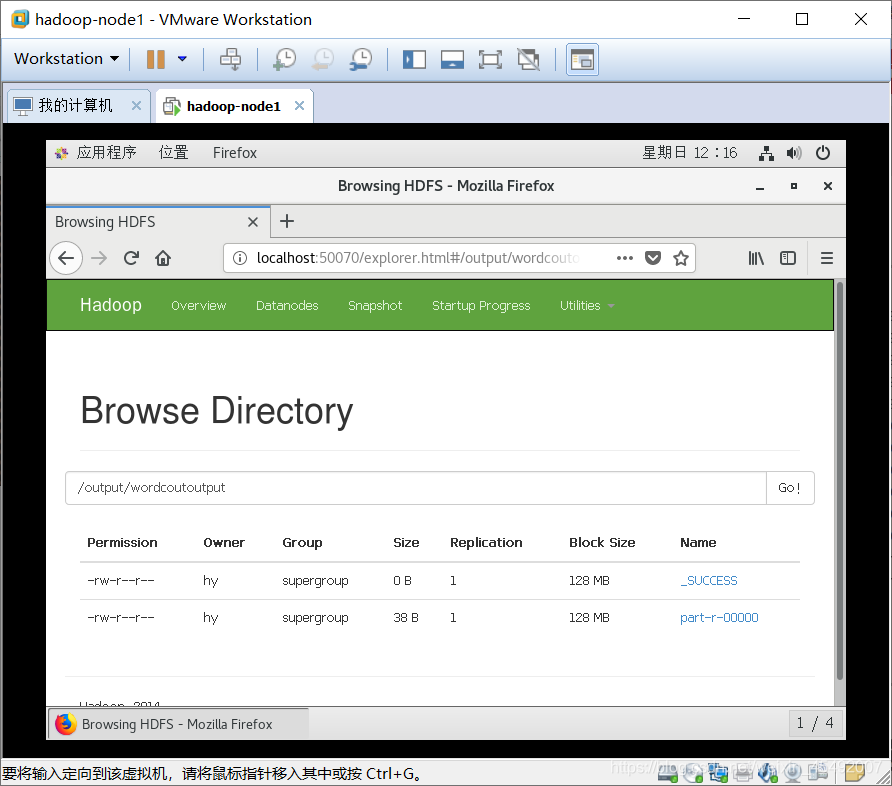Open the _SUCCESS file link
This screenshot has height=786, width=892.
[709, 581]
